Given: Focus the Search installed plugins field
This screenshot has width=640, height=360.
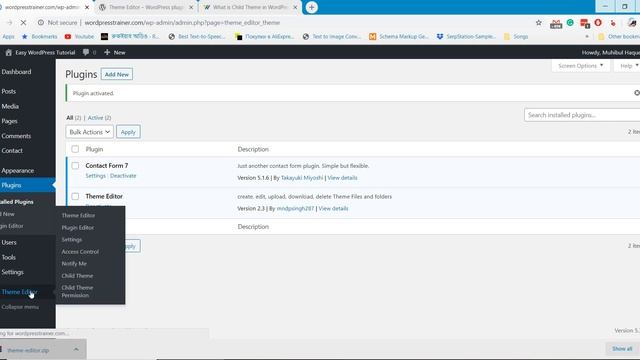Looking at the screenshot, I should pos(582,115).
